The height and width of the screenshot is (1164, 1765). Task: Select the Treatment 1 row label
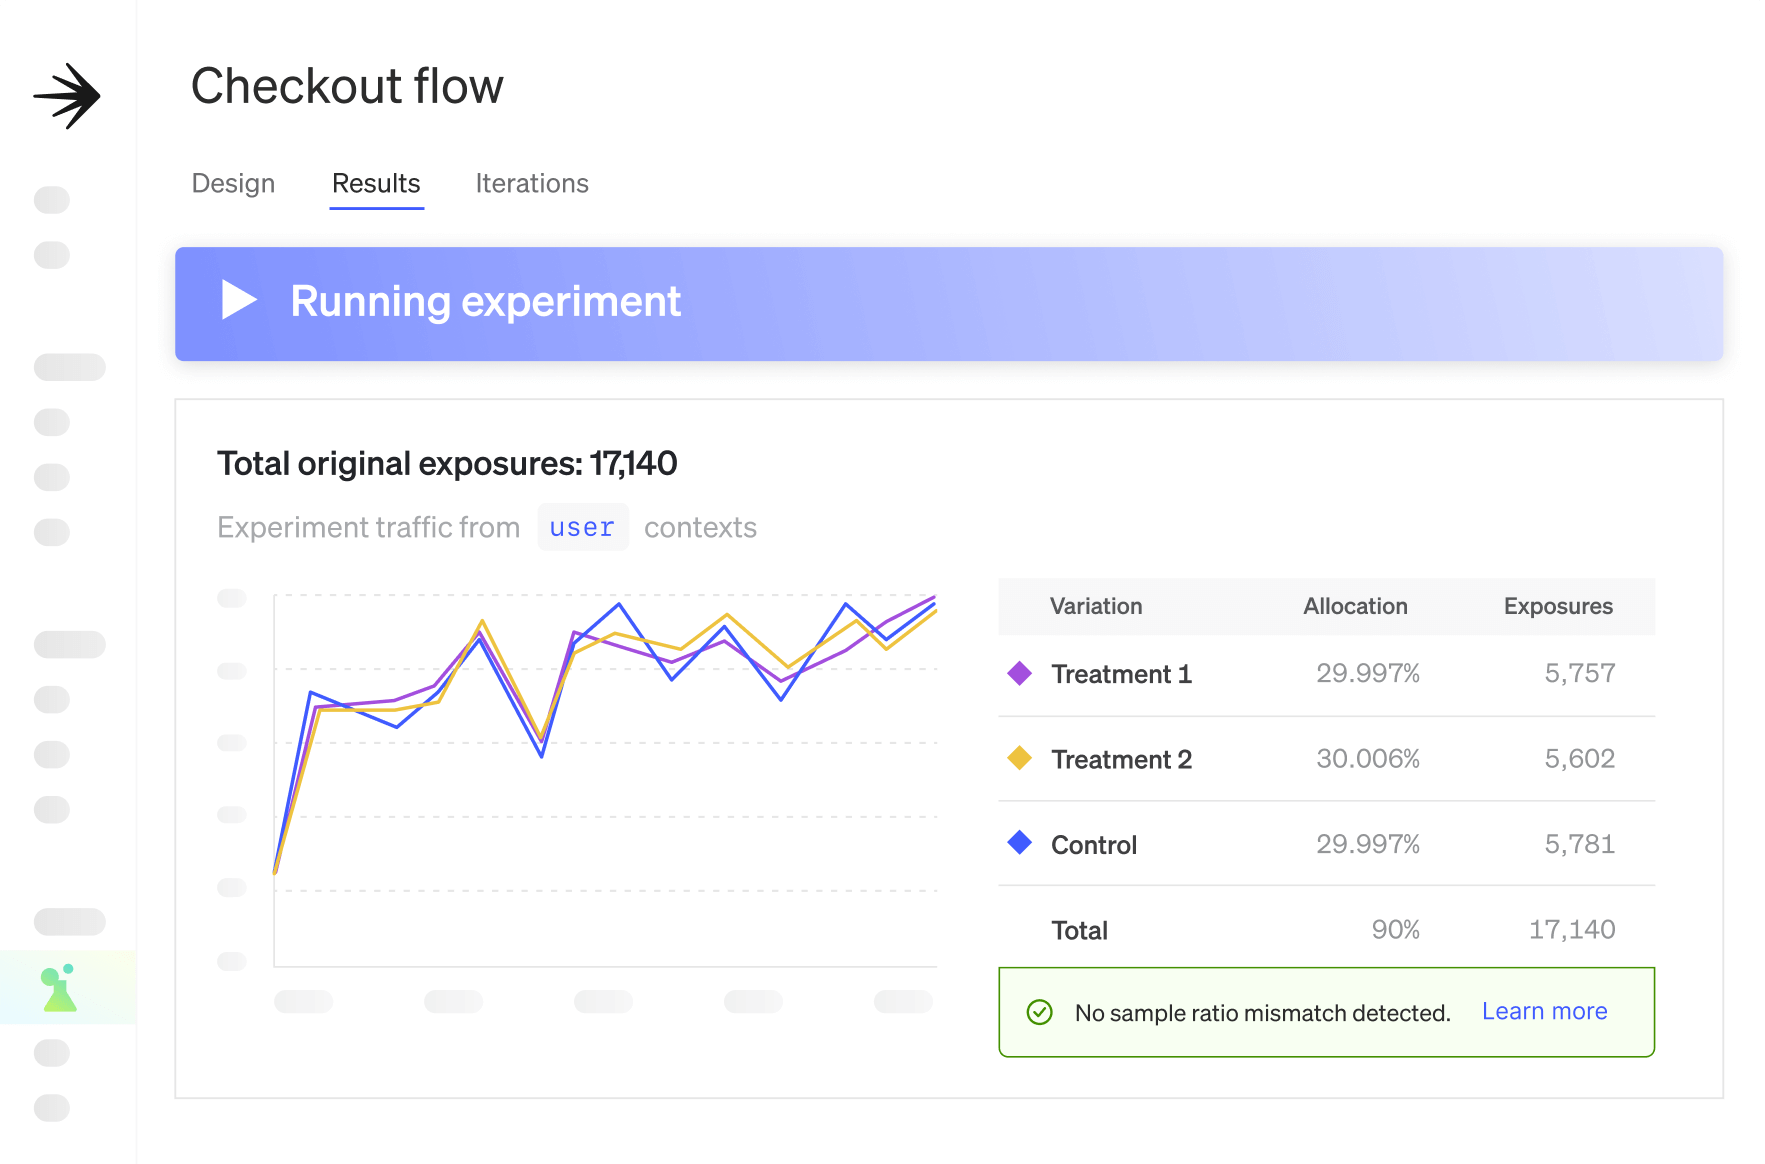click(1121, 674)
